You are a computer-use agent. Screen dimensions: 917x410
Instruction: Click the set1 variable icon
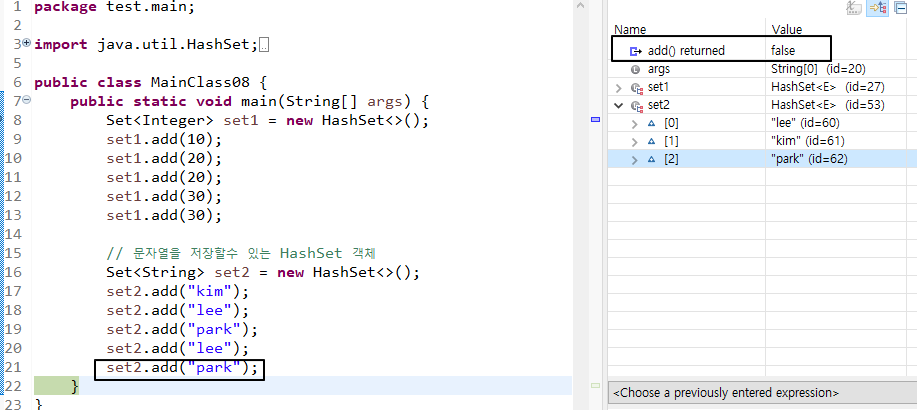pos(636,88)
